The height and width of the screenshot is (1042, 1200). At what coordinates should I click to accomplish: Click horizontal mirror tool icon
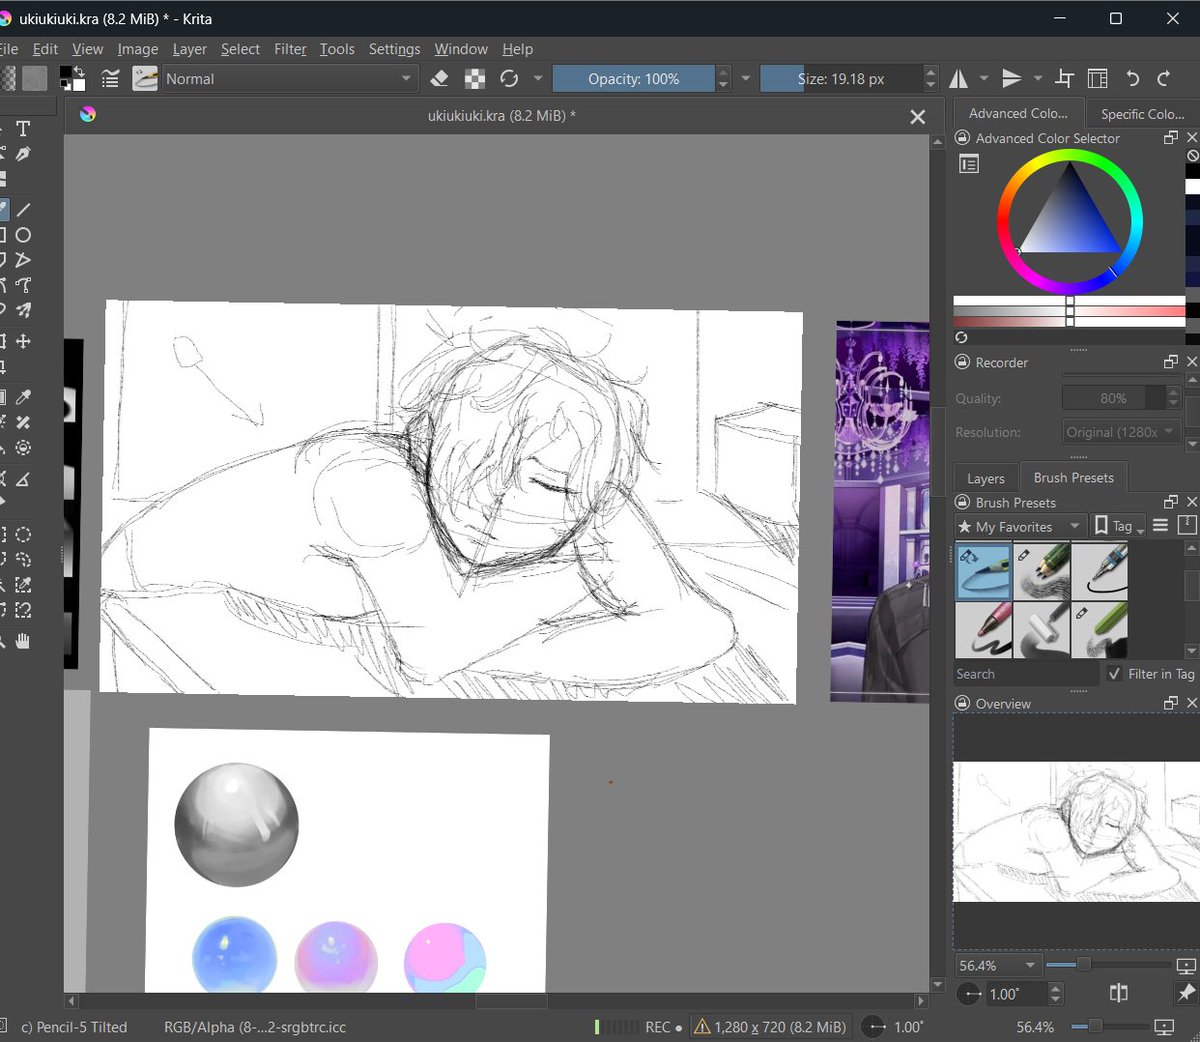click(x=958, y=79)
